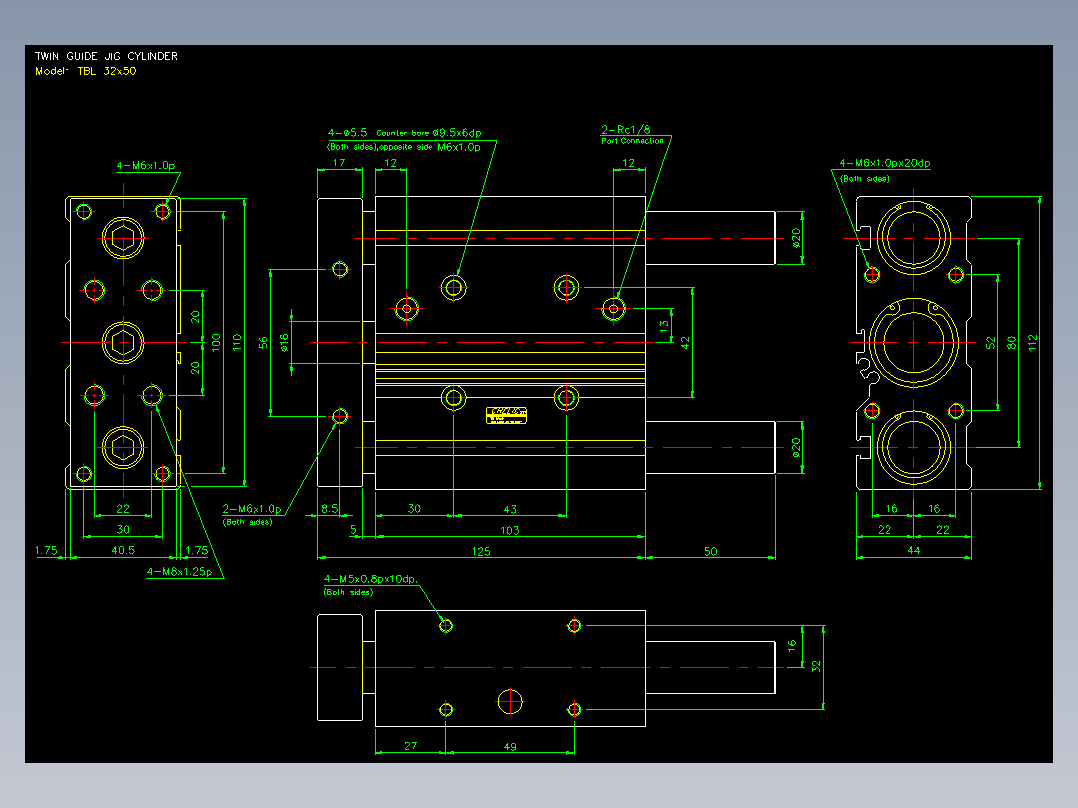Image resolution: width=1078 pixels, height=808 pixels.
Task: Select the '2-Rc1/8' callout text
Action: [x=626, y=129]
